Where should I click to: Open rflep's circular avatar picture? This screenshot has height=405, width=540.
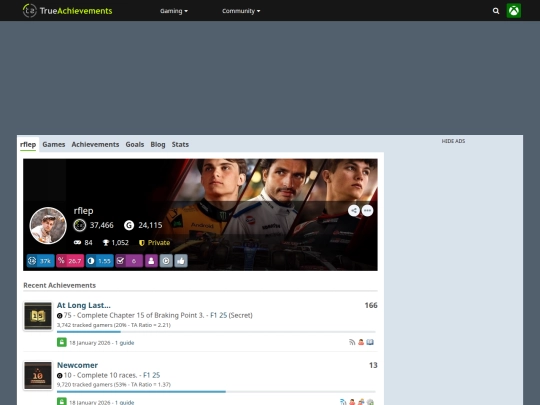48,226
